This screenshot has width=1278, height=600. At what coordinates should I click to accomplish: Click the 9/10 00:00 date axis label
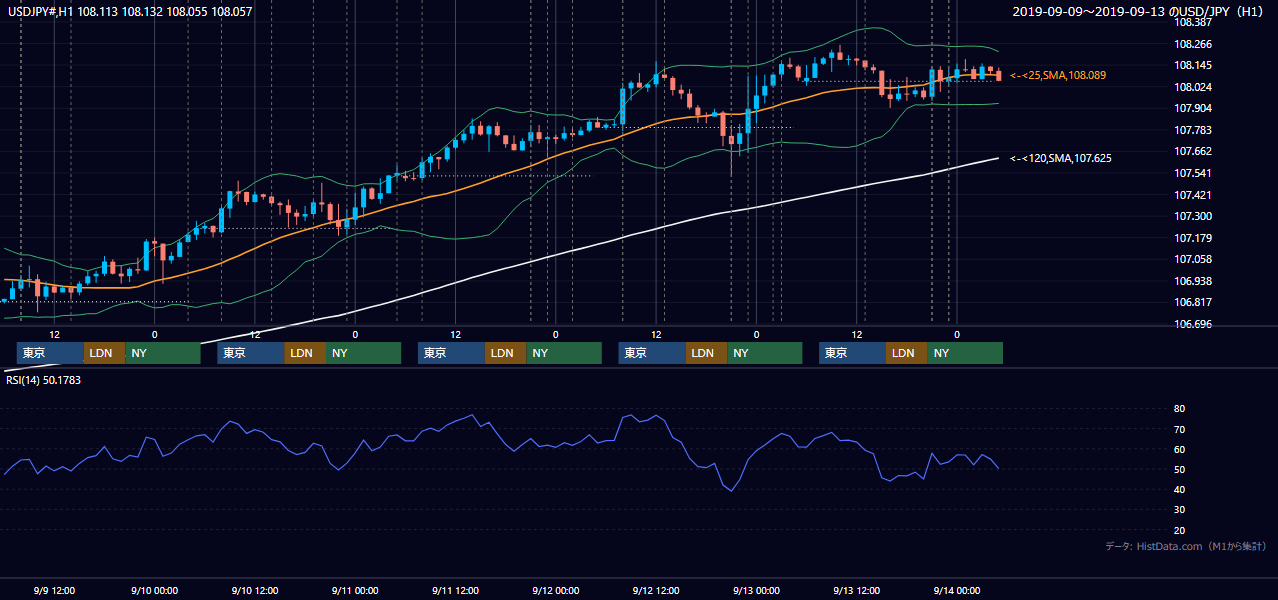pyautogui.click(x=155, y=590)
